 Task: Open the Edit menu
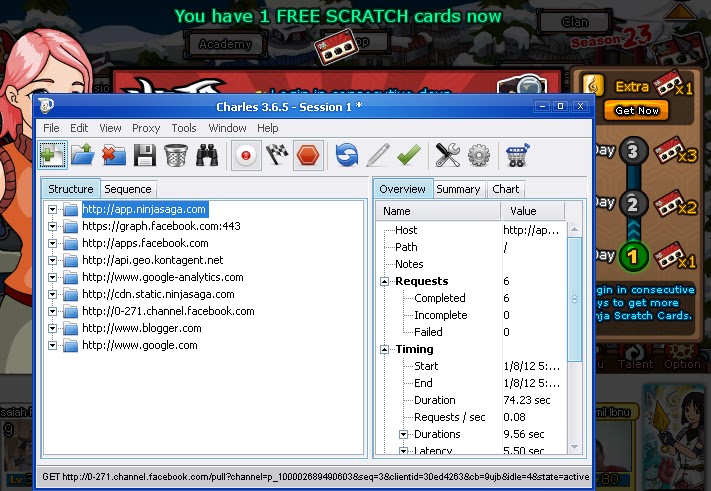click(x=79, y=128)
